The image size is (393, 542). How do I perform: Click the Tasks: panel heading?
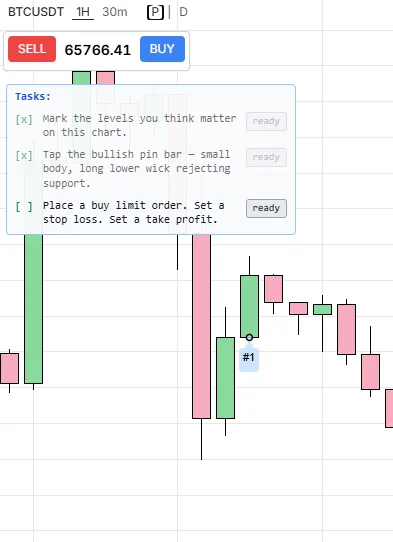(33, 96)
